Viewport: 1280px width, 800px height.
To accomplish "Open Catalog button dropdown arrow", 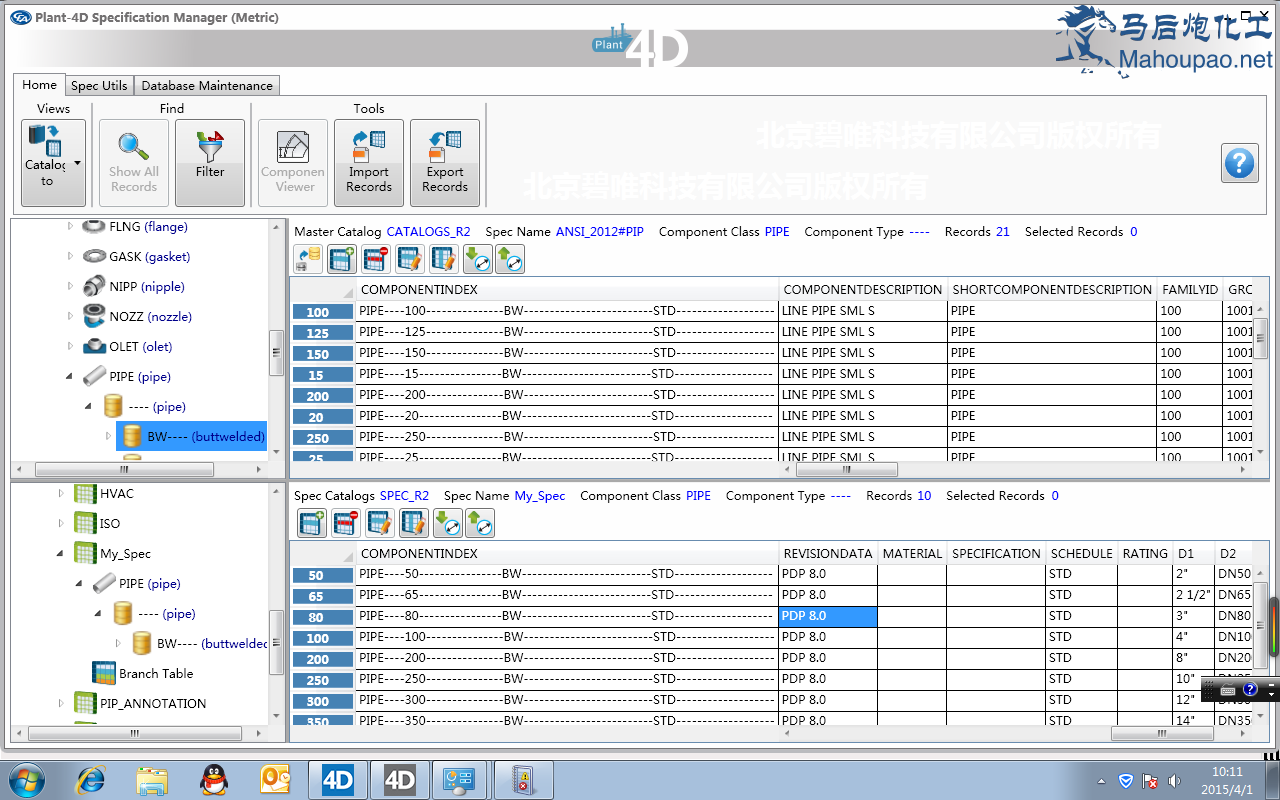I will tap(77, 164).
